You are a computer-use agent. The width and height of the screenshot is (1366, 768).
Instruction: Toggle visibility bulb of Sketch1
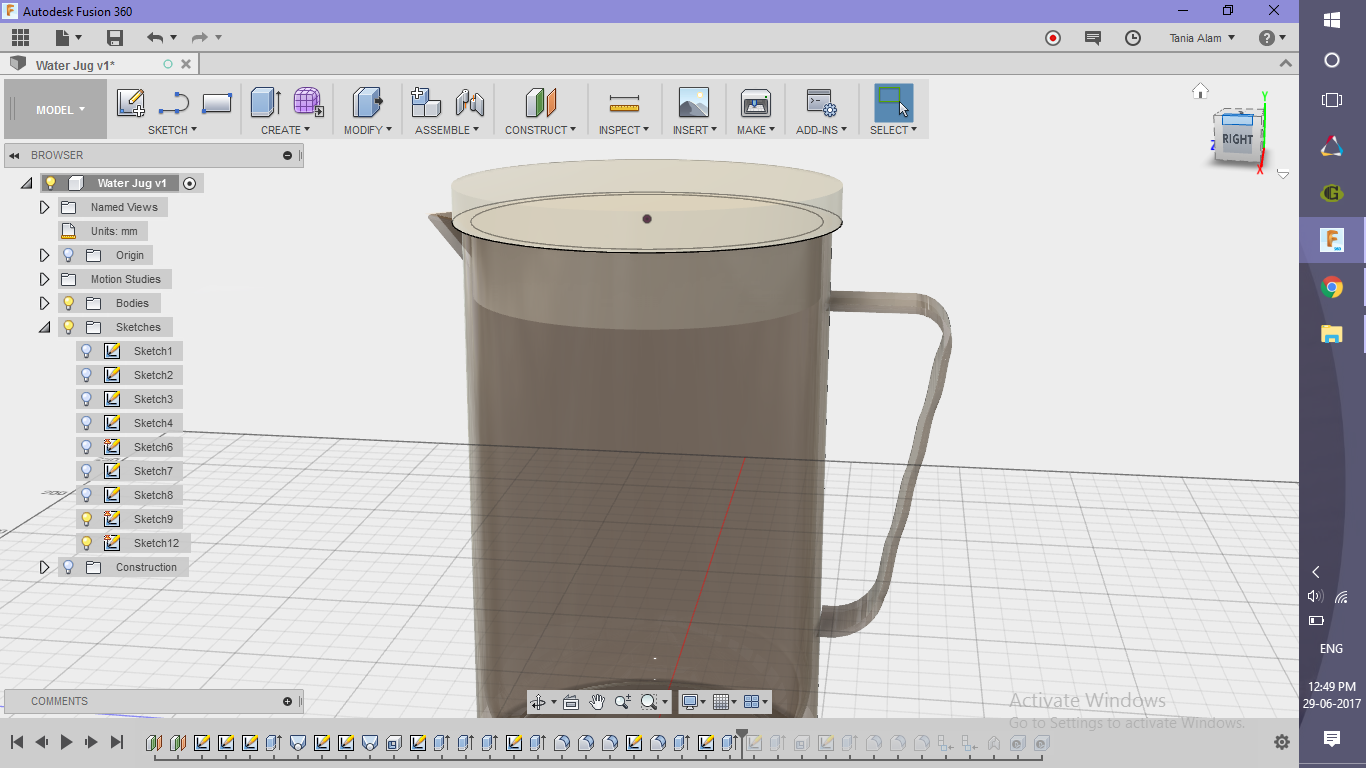click(86, 351)
